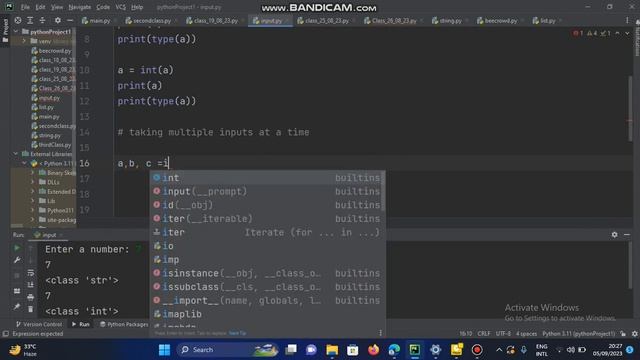
Task: Open Firefox from the taskbar
Action: [373, 350]
